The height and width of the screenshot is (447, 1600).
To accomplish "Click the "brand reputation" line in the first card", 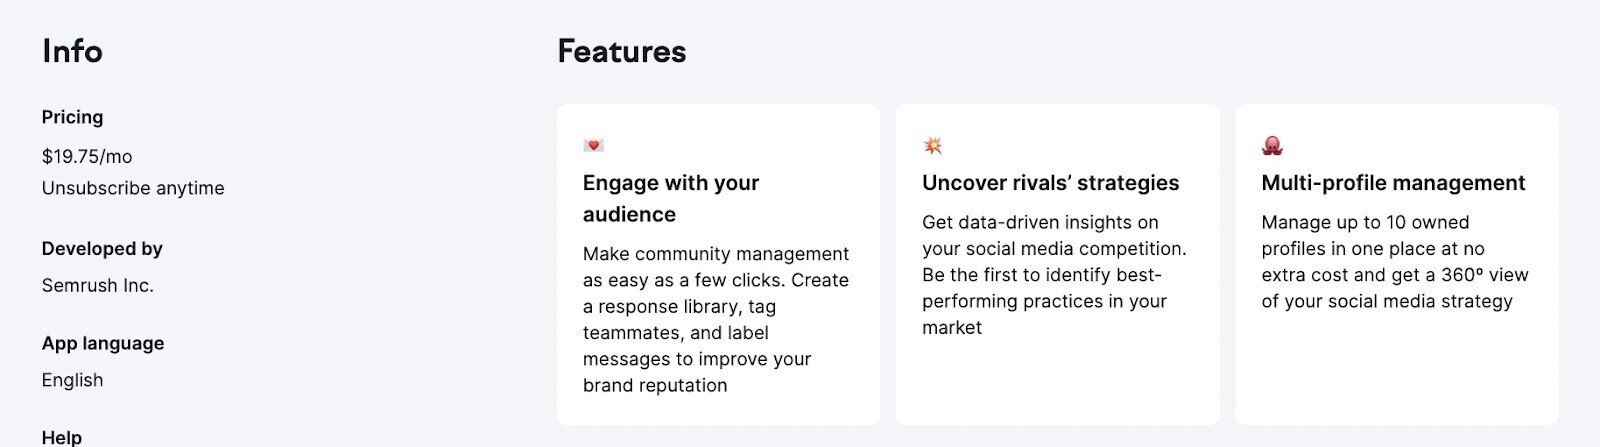I will [655, 386].
